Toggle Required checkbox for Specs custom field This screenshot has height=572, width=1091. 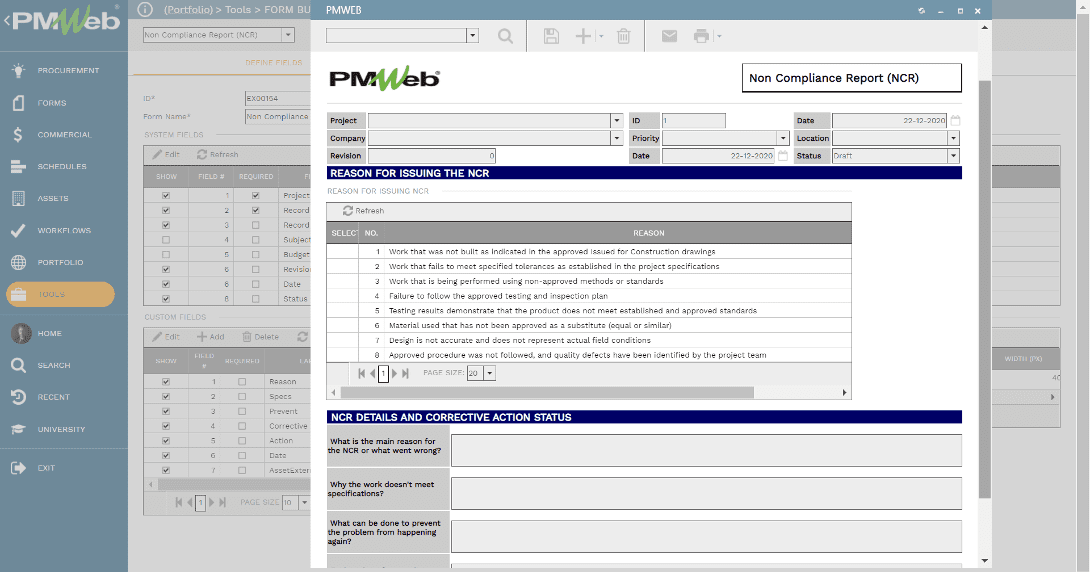coord(242,397)
